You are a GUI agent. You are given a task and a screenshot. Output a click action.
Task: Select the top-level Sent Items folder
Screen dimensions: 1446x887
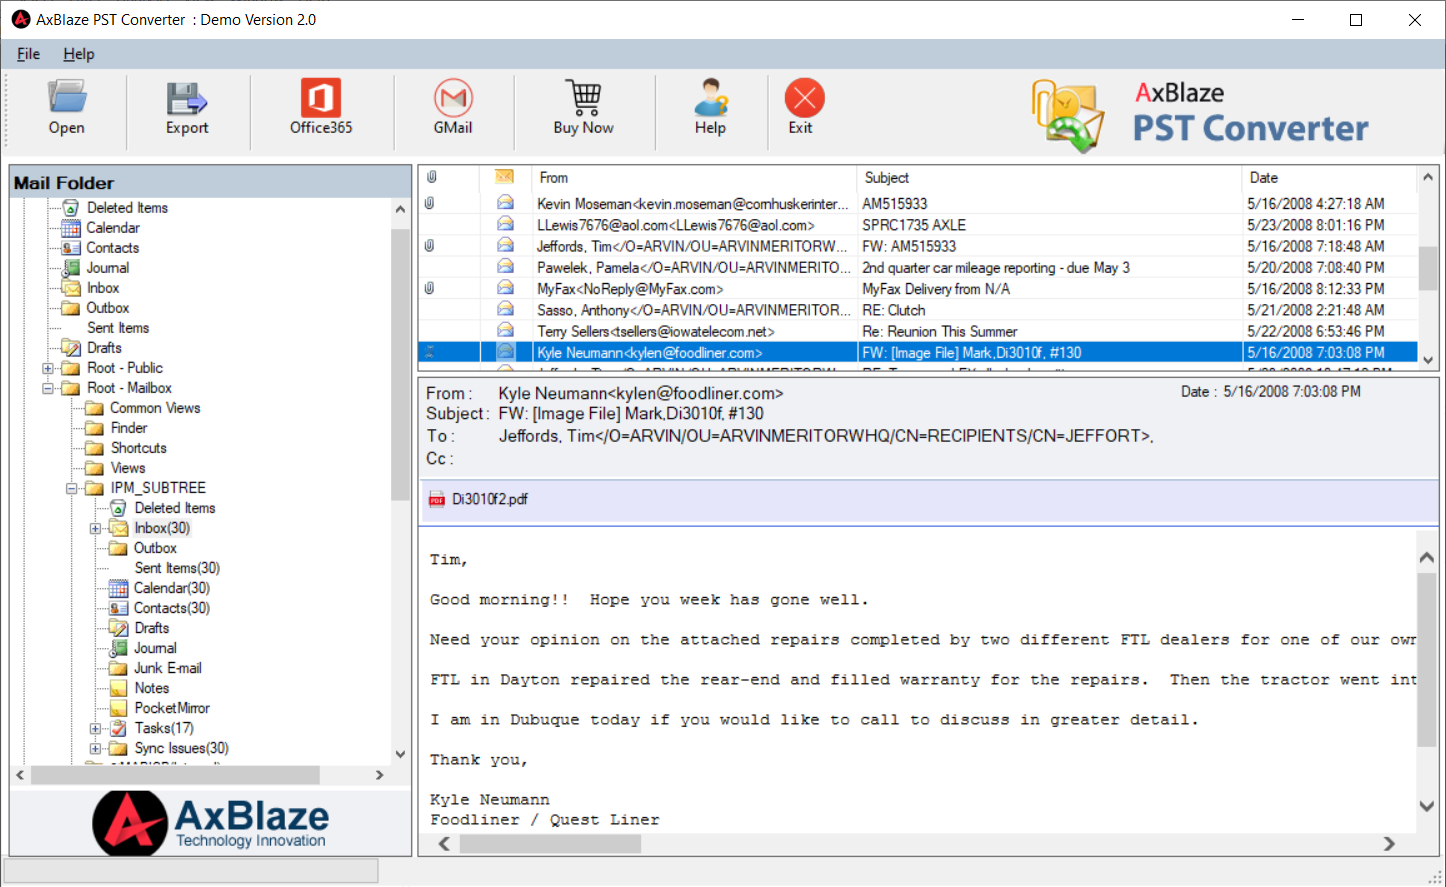click(118, 328)
